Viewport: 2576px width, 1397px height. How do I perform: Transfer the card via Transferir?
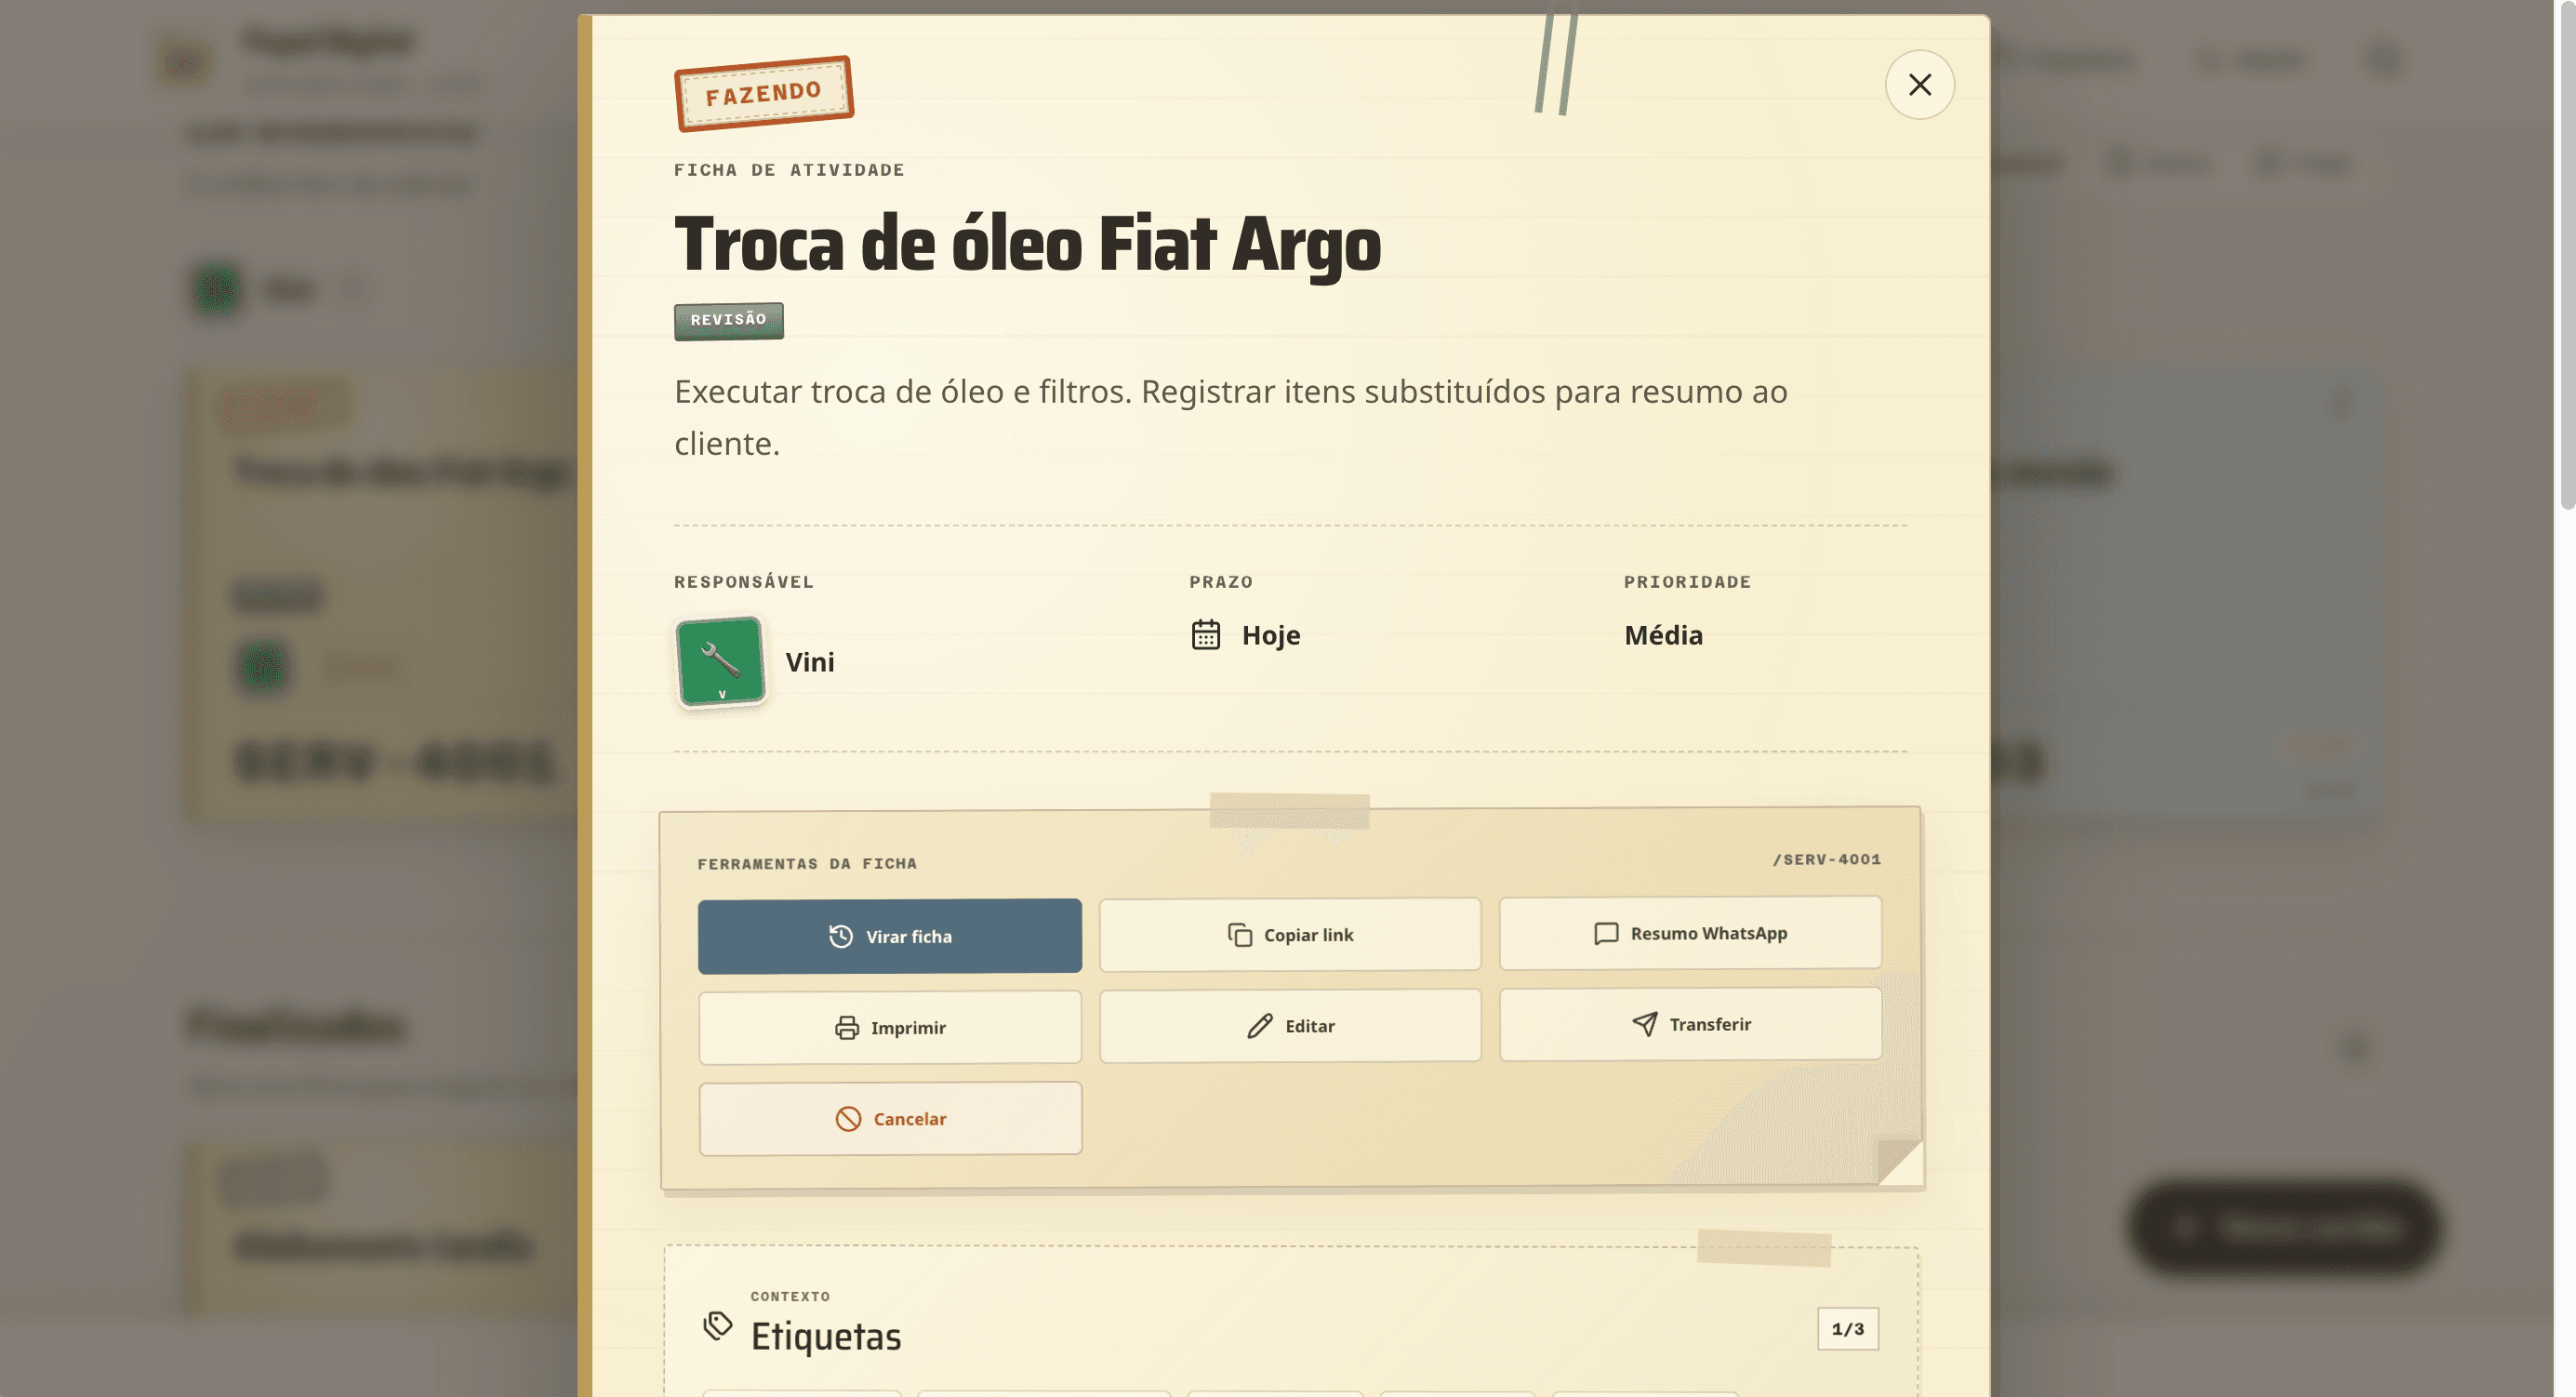pyautogui.click(x=1690, y=1024)
